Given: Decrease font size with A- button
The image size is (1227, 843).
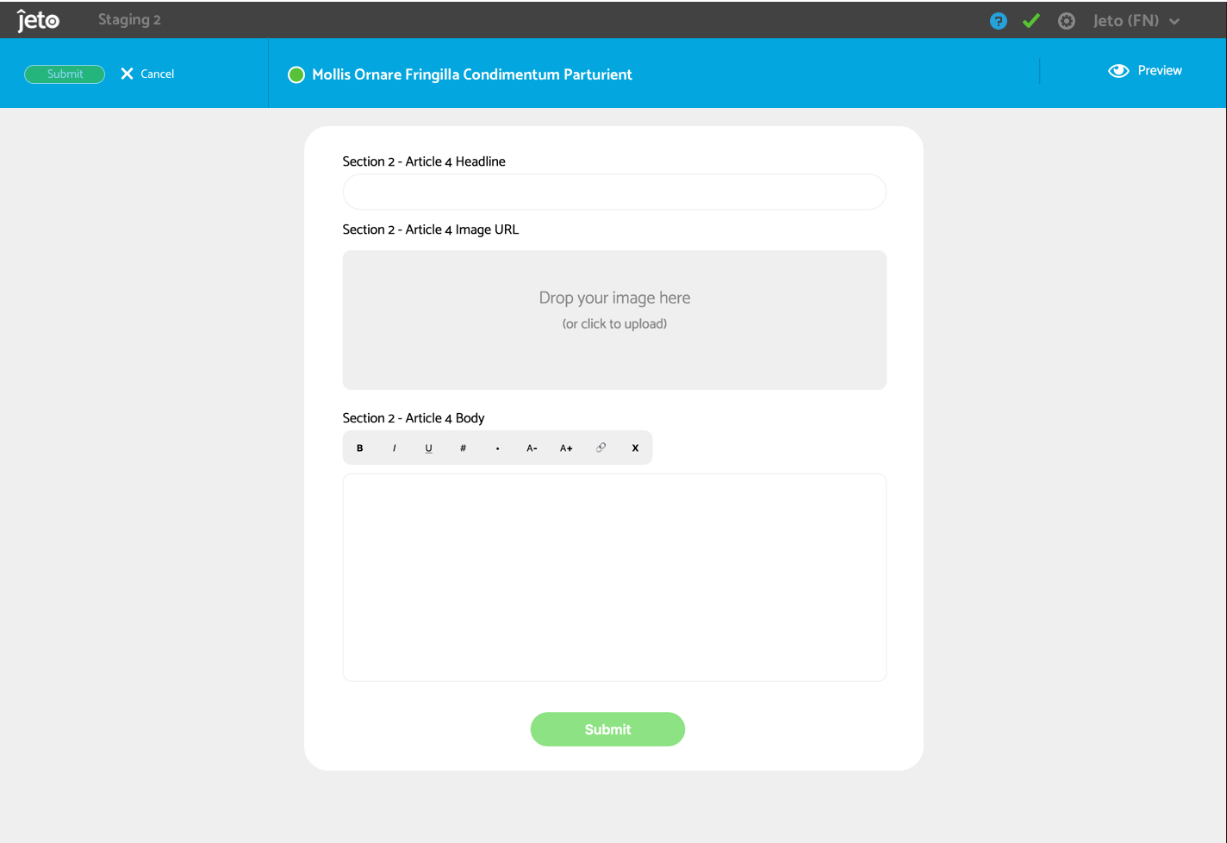Looking at the screenshot, I should (x=532, y=448).
